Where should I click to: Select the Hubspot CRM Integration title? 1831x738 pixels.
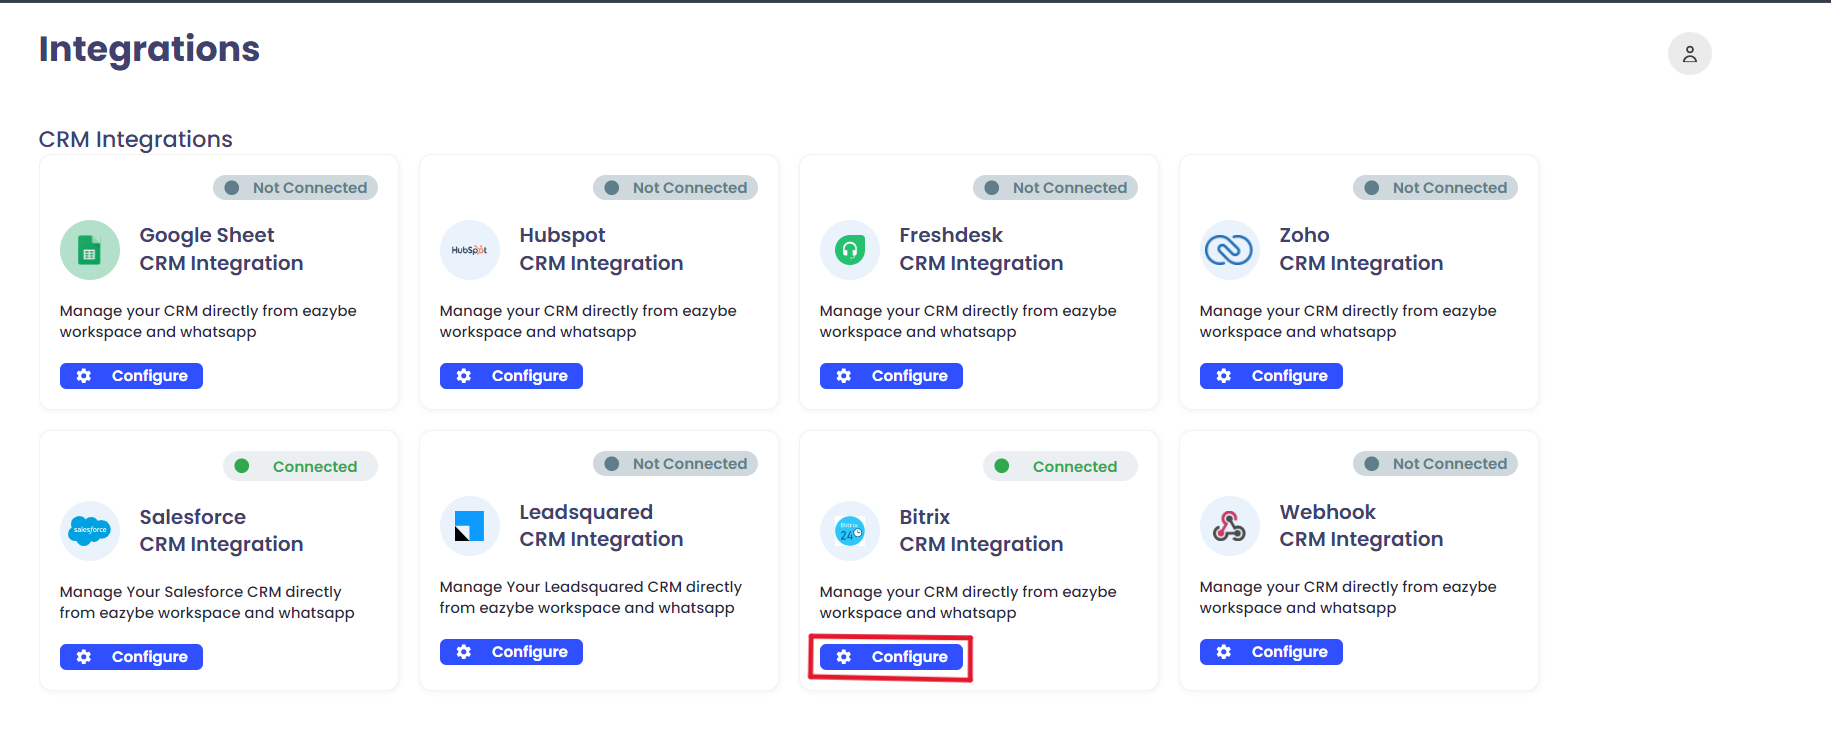pos(601,249)
